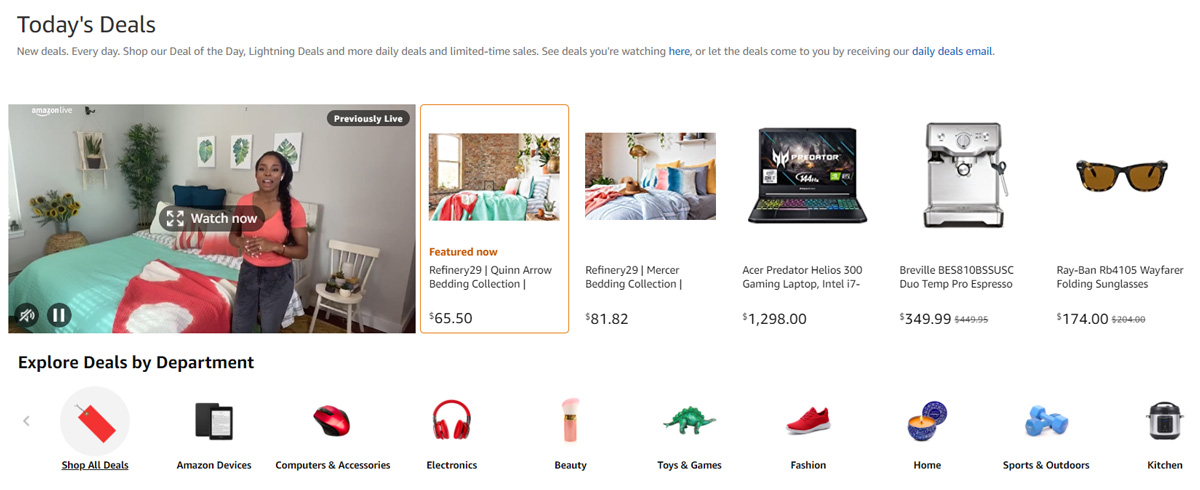Choose the Beauty makeup brush icon
This screenshot has width=1200, height=490.
tap(570, 421)
